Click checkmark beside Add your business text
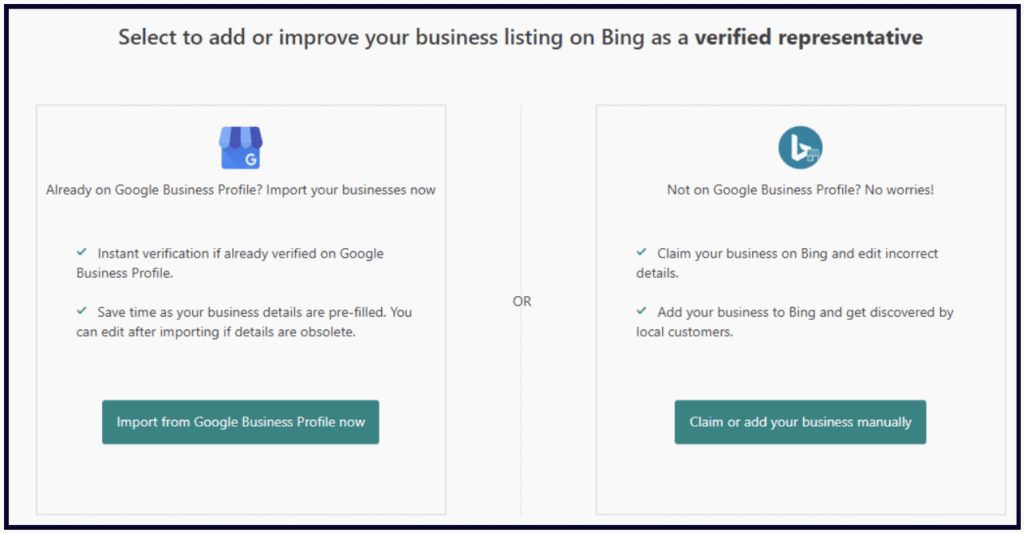The height and width of the screenshot is (533, 1024). point(642,312)
